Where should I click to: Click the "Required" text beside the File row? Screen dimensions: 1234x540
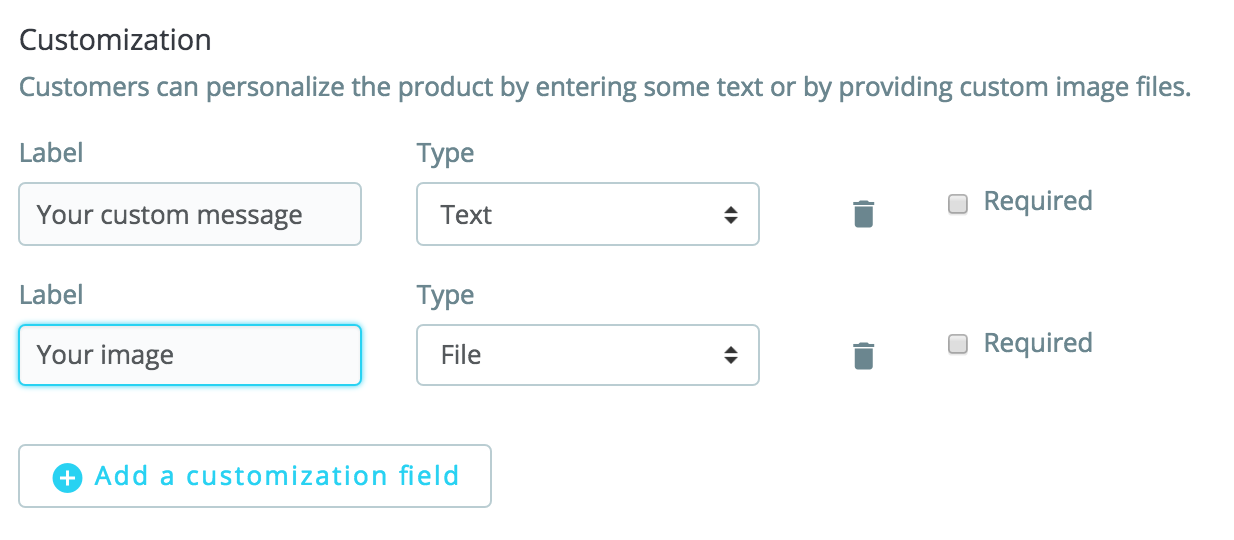point(1037,343)
